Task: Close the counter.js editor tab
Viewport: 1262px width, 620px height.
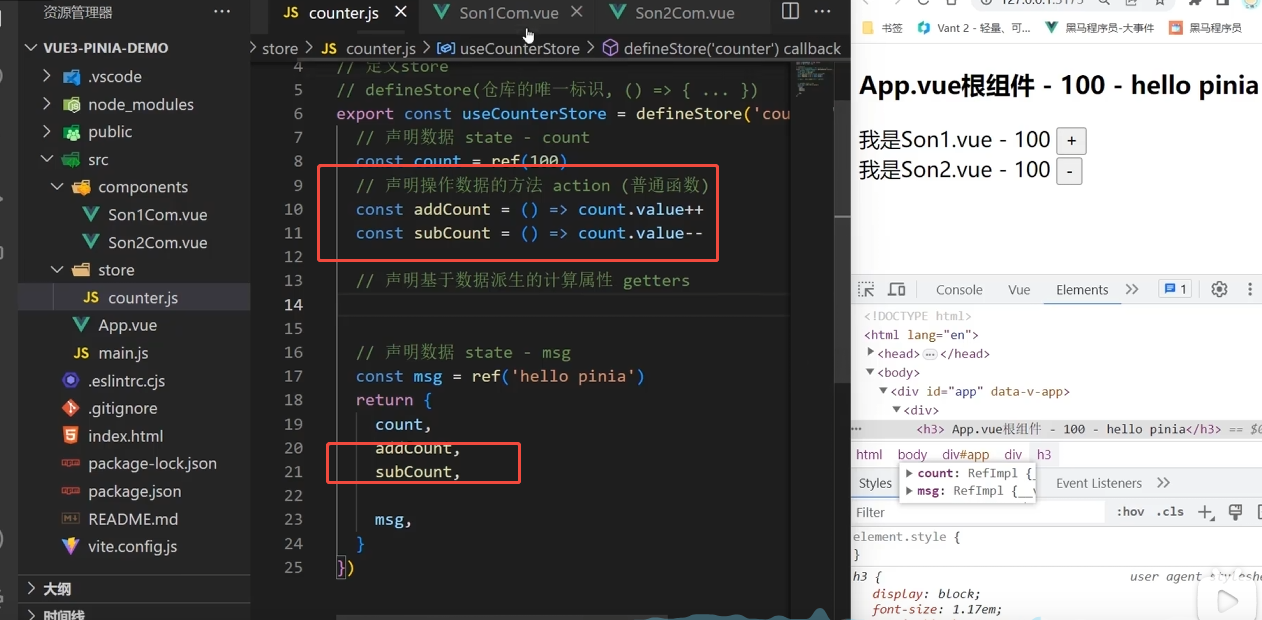Action: click(400, 12)
